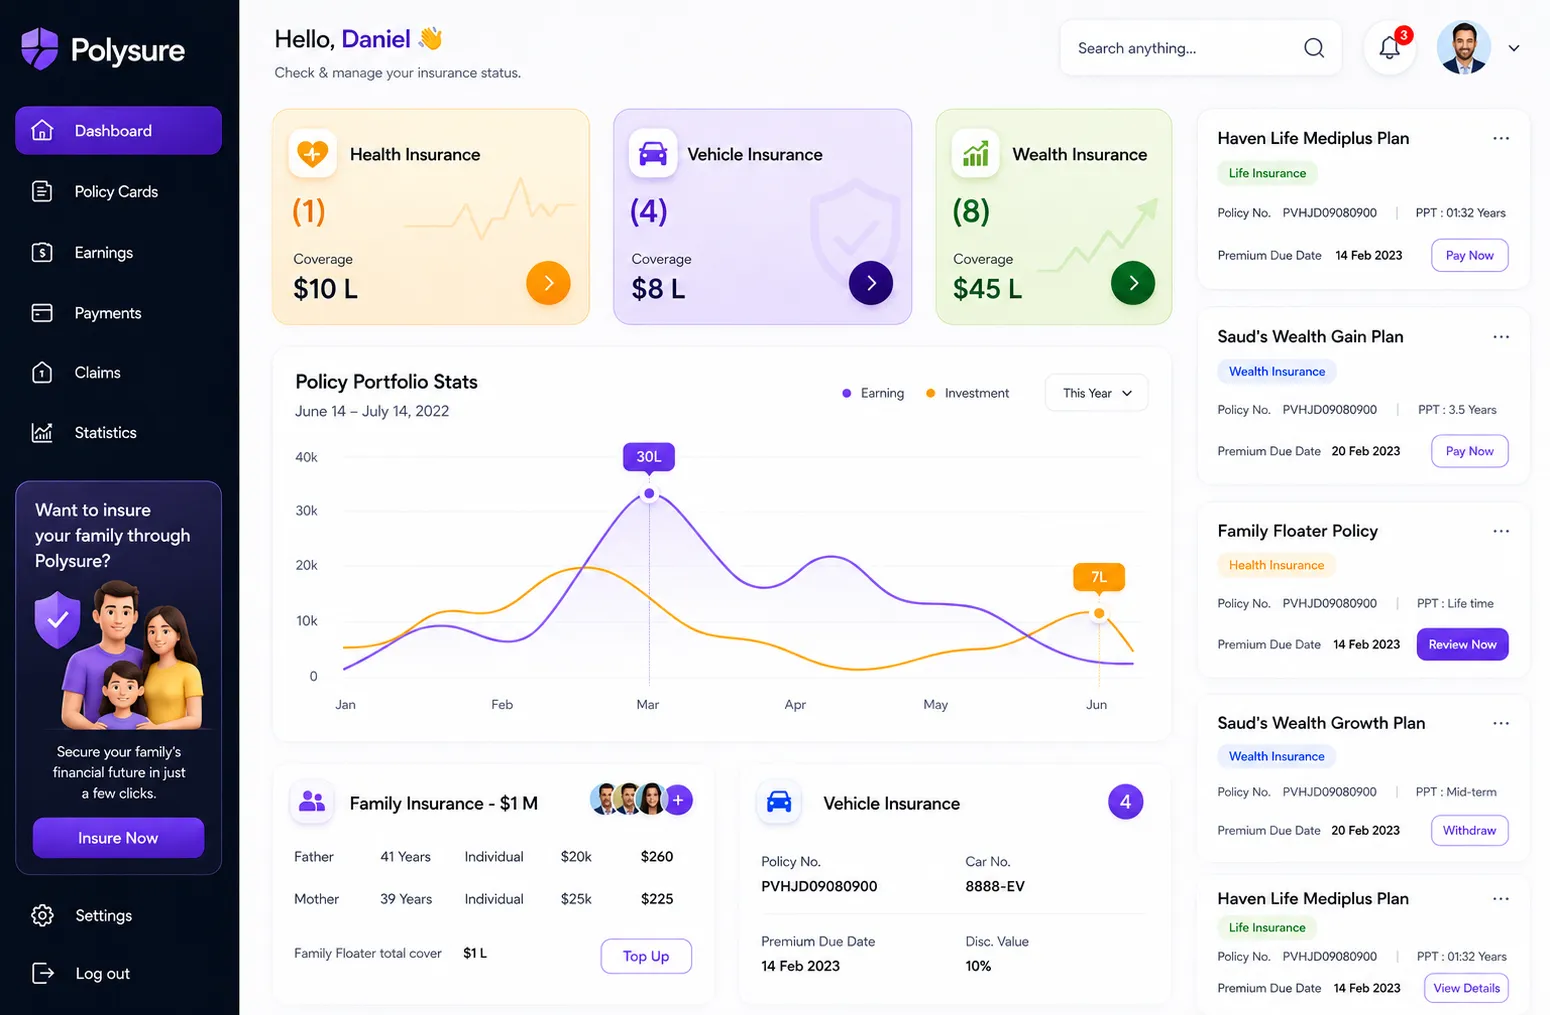Screen dimensions: 1550x1015
Task: Click car number 8888-EV
Action: click(x=995, y=886)
